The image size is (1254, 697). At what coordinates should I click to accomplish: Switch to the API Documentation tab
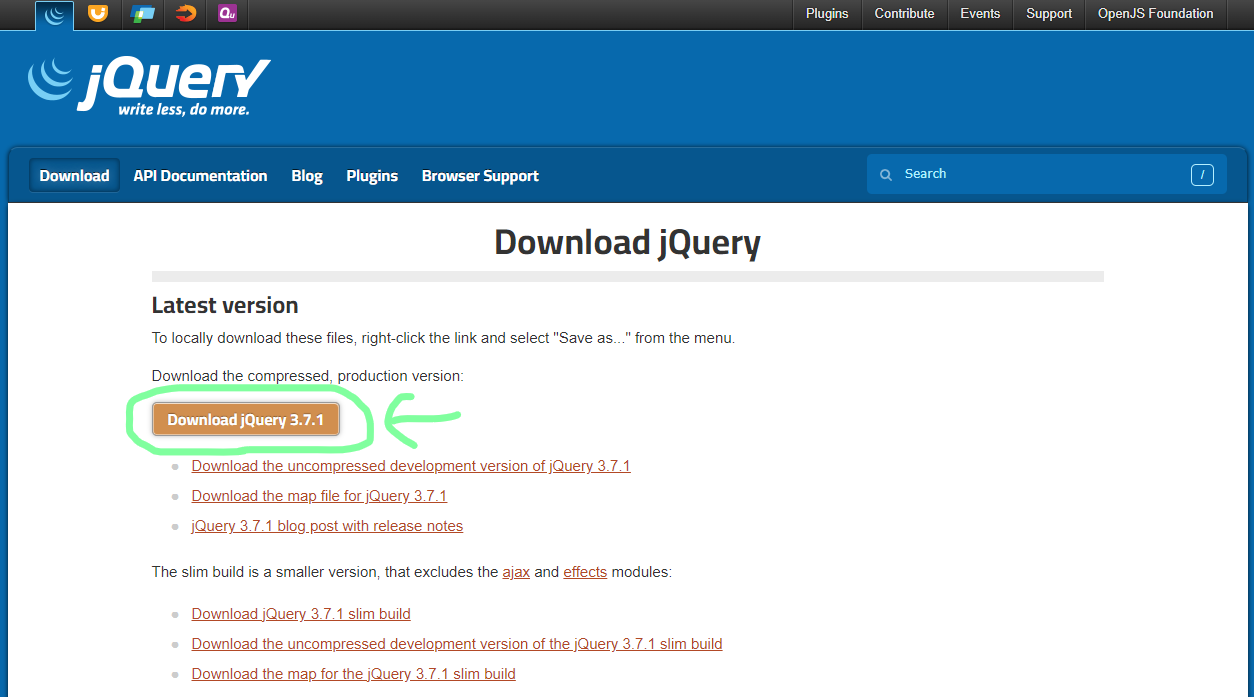click(200, 175)
